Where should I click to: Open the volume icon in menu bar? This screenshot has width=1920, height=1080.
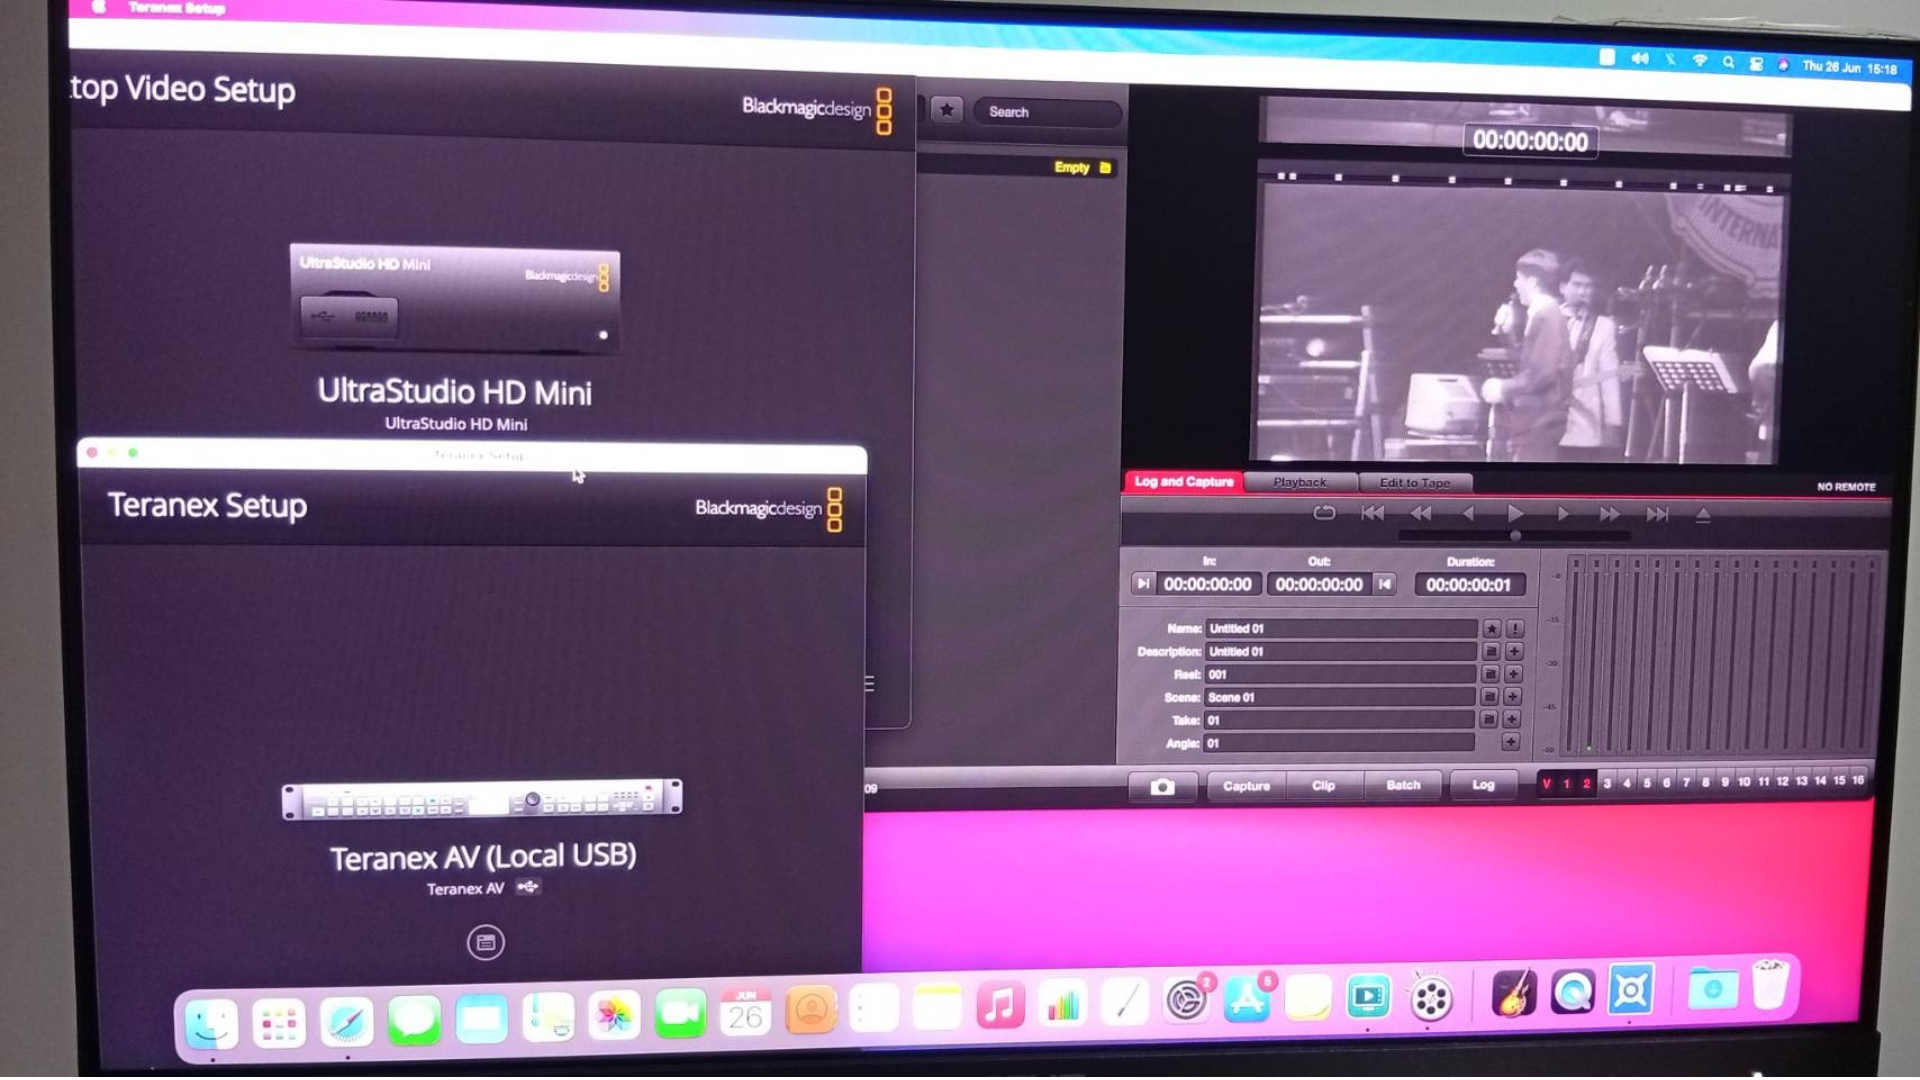click(x=1640, y=59)
